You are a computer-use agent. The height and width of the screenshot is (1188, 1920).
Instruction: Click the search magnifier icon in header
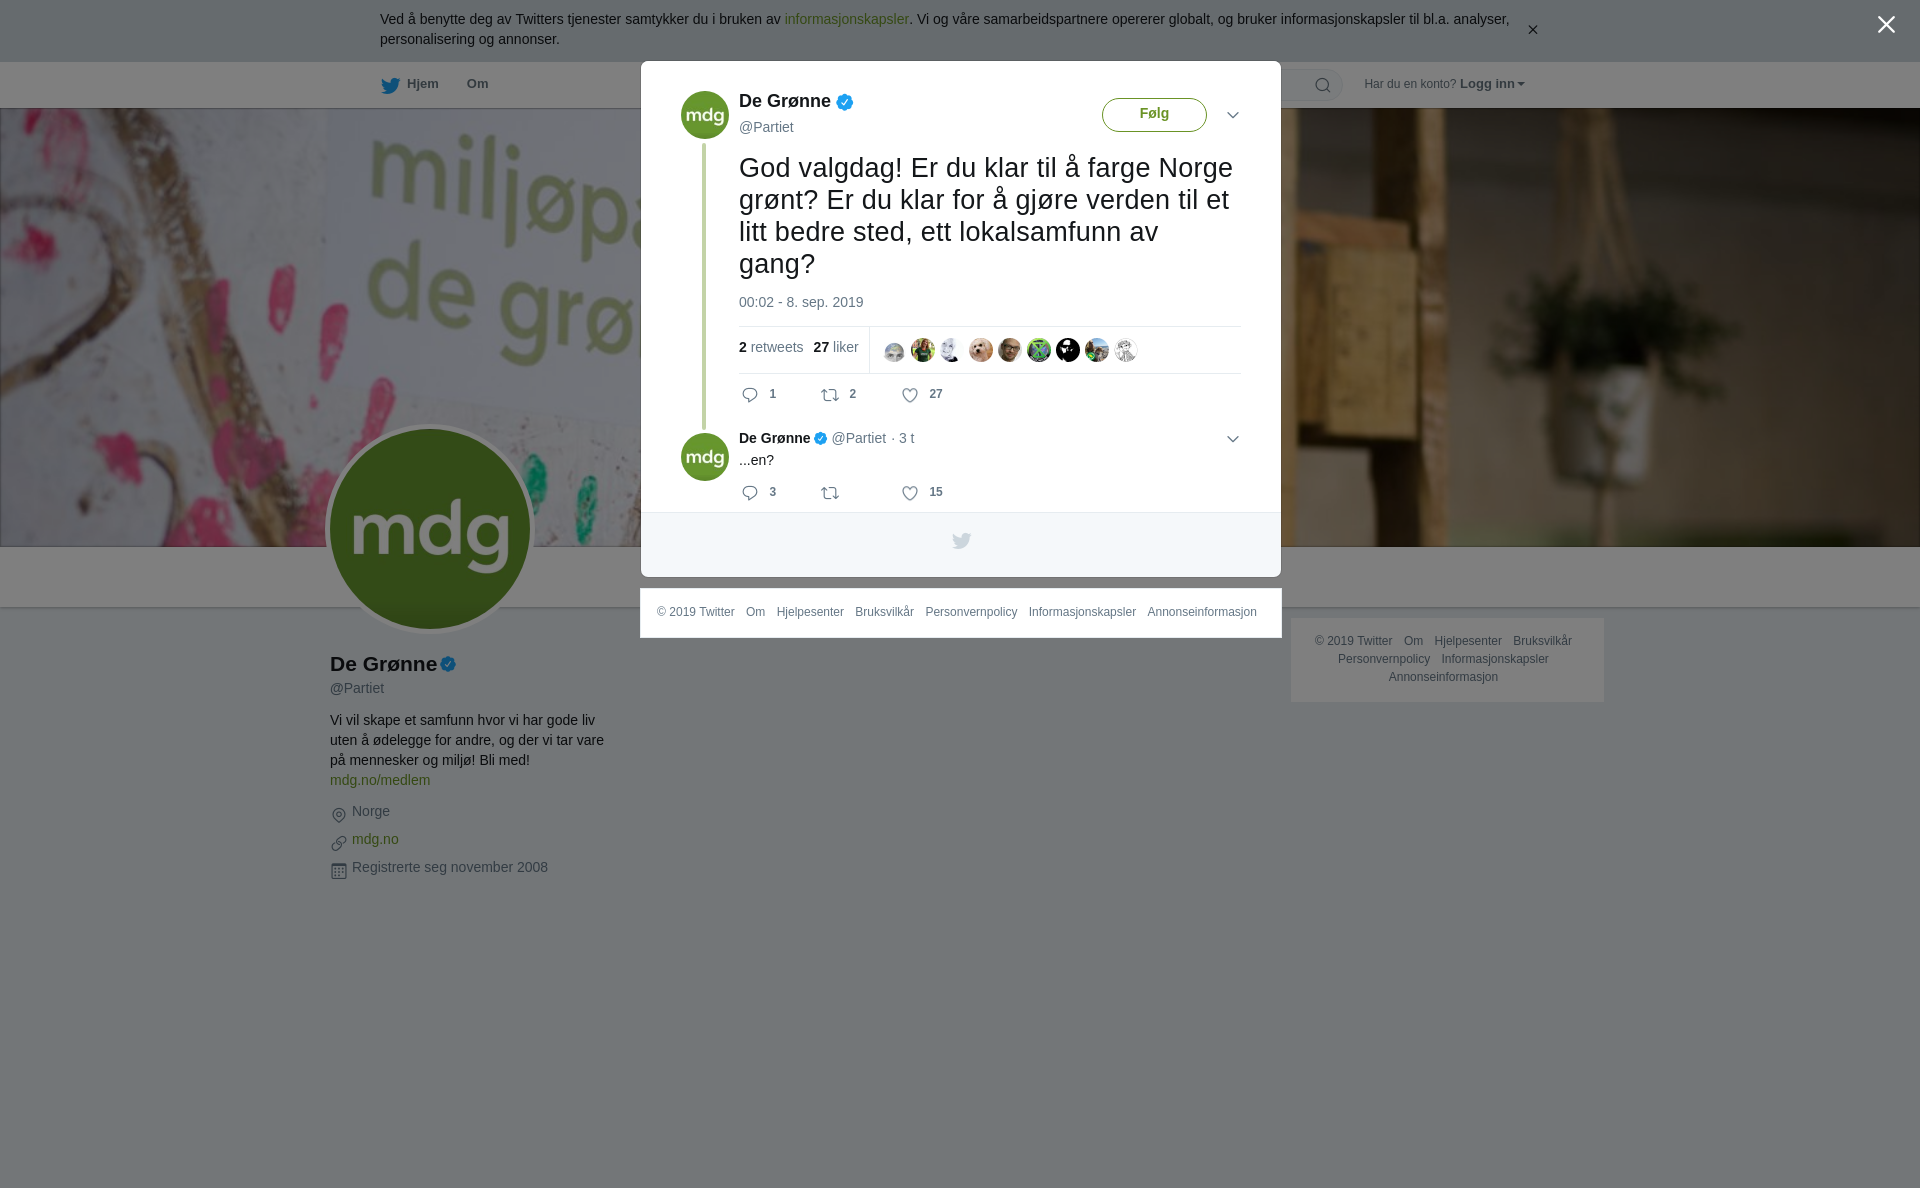(1323, 85)
